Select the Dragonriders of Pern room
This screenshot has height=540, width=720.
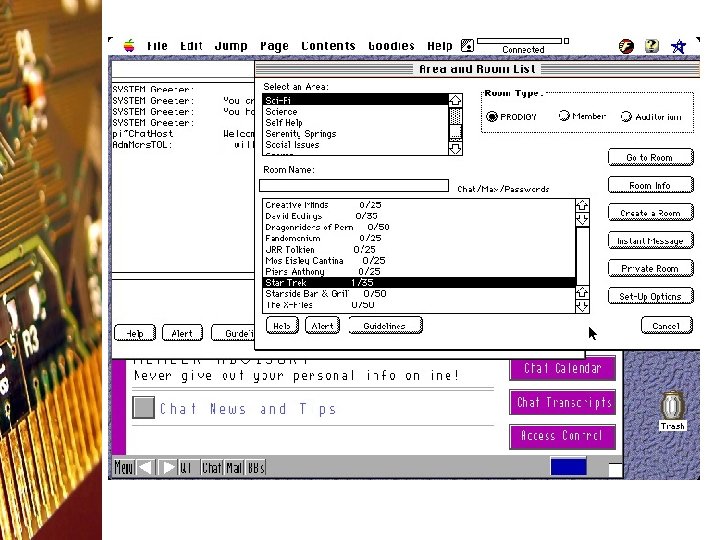419,227
